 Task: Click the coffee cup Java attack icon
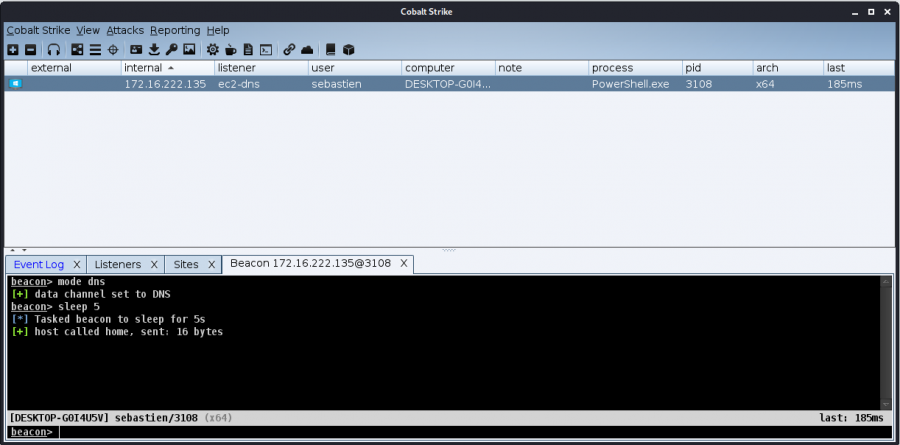[230, 49]
